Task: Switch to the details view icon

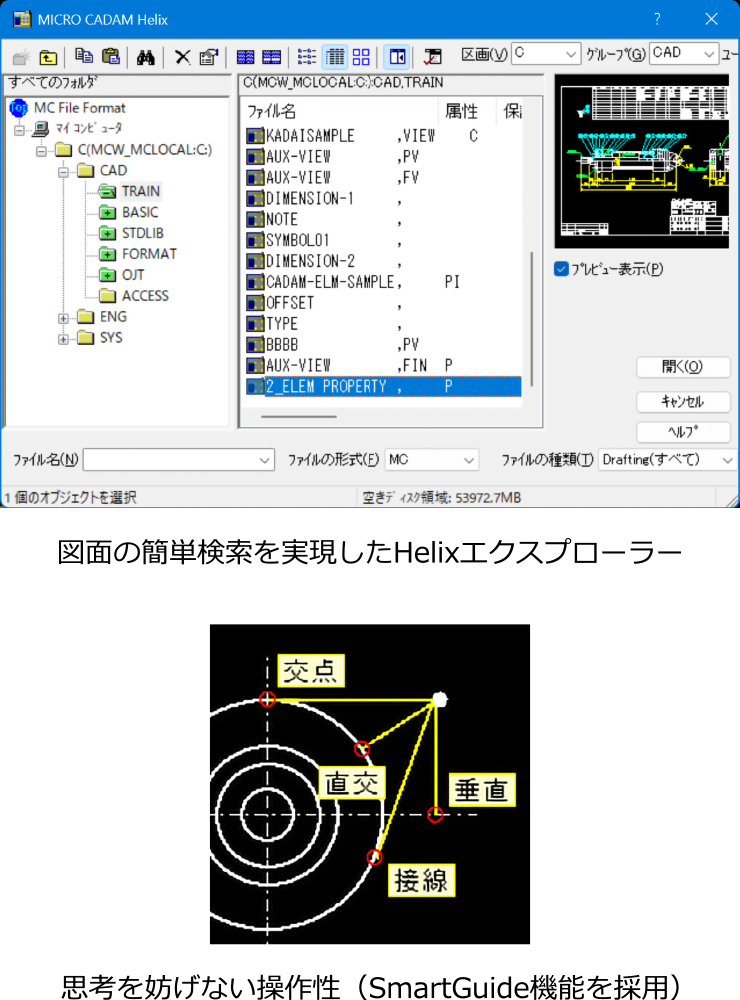Action: click(335, 57)
